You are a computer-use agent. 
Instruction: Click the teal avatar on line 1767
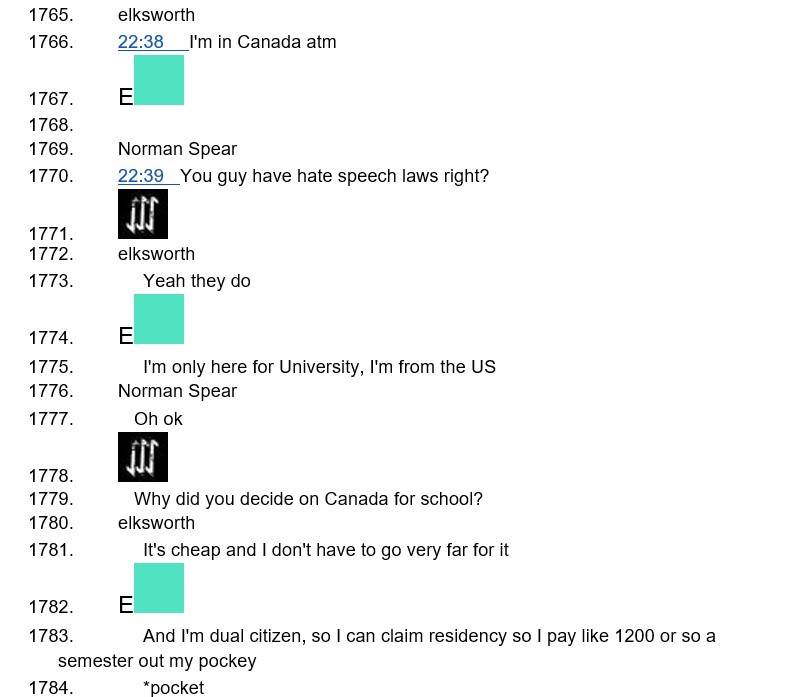tap(159, 80)
